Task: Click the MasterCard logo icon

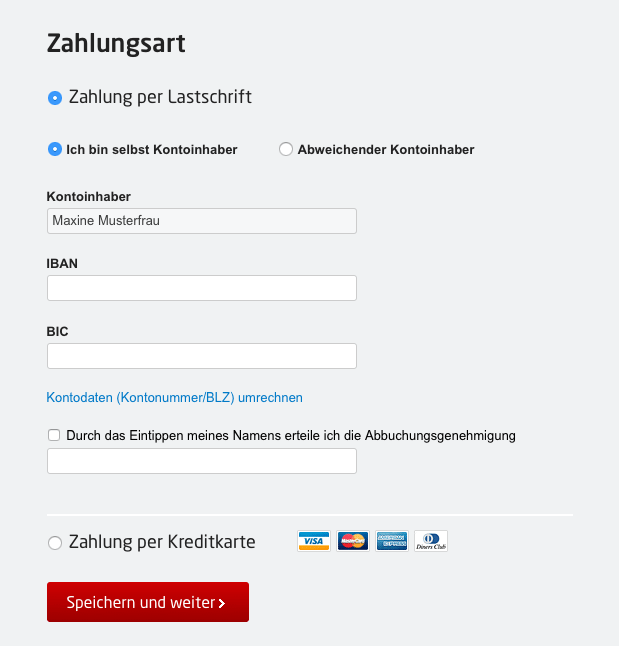Action: pos(353,541)
